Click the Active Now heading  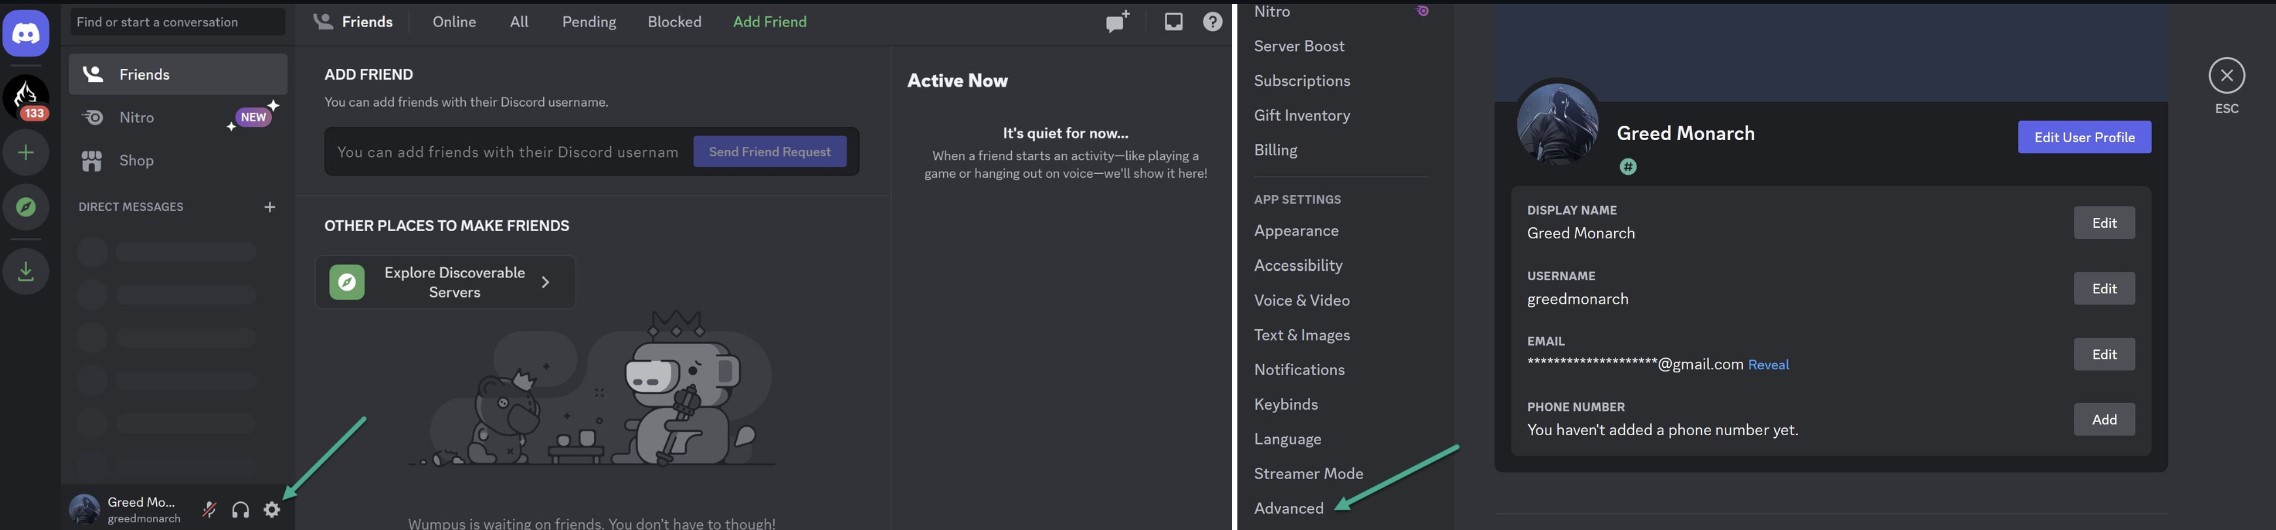957,81
